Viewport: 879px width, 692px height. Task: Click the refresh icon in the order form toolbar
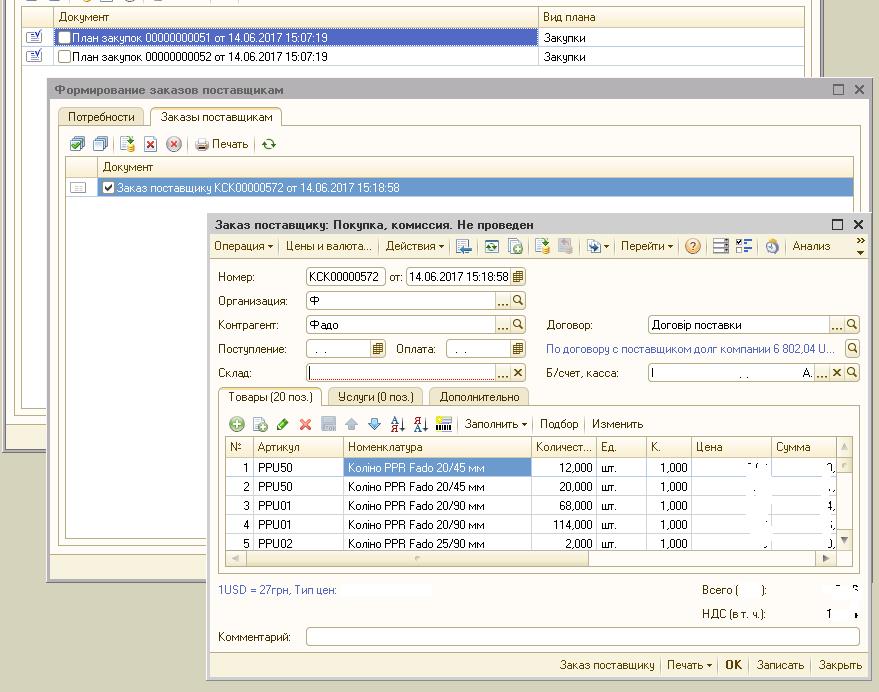pyautogui.click(x=492, y=246)
